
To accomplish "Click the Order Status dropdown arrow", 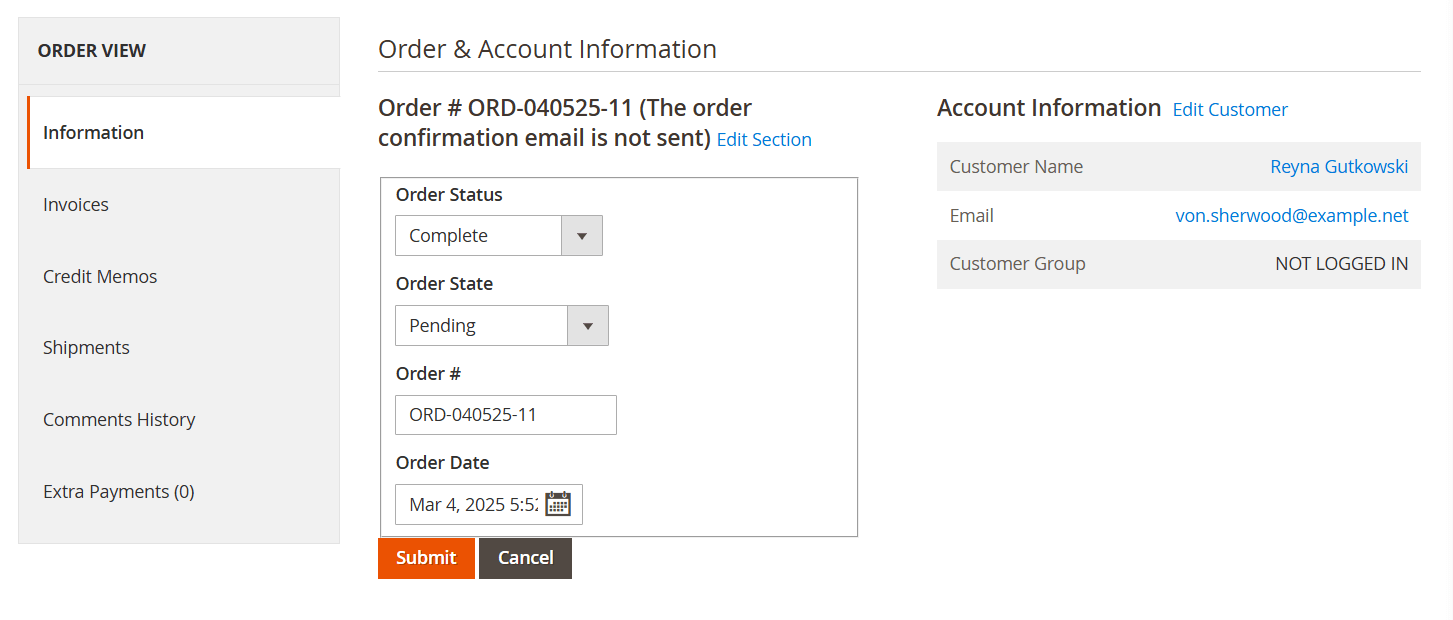I will coord(582,236).
